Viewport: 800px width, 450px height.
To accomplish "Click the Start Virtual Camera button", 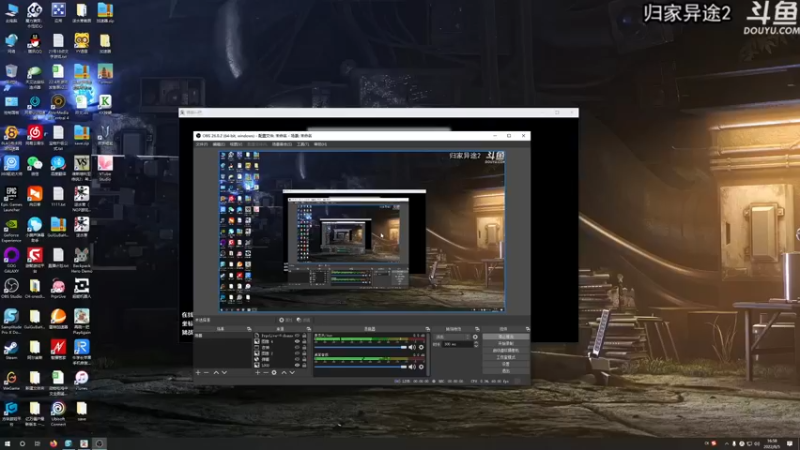I will (506, 351).
